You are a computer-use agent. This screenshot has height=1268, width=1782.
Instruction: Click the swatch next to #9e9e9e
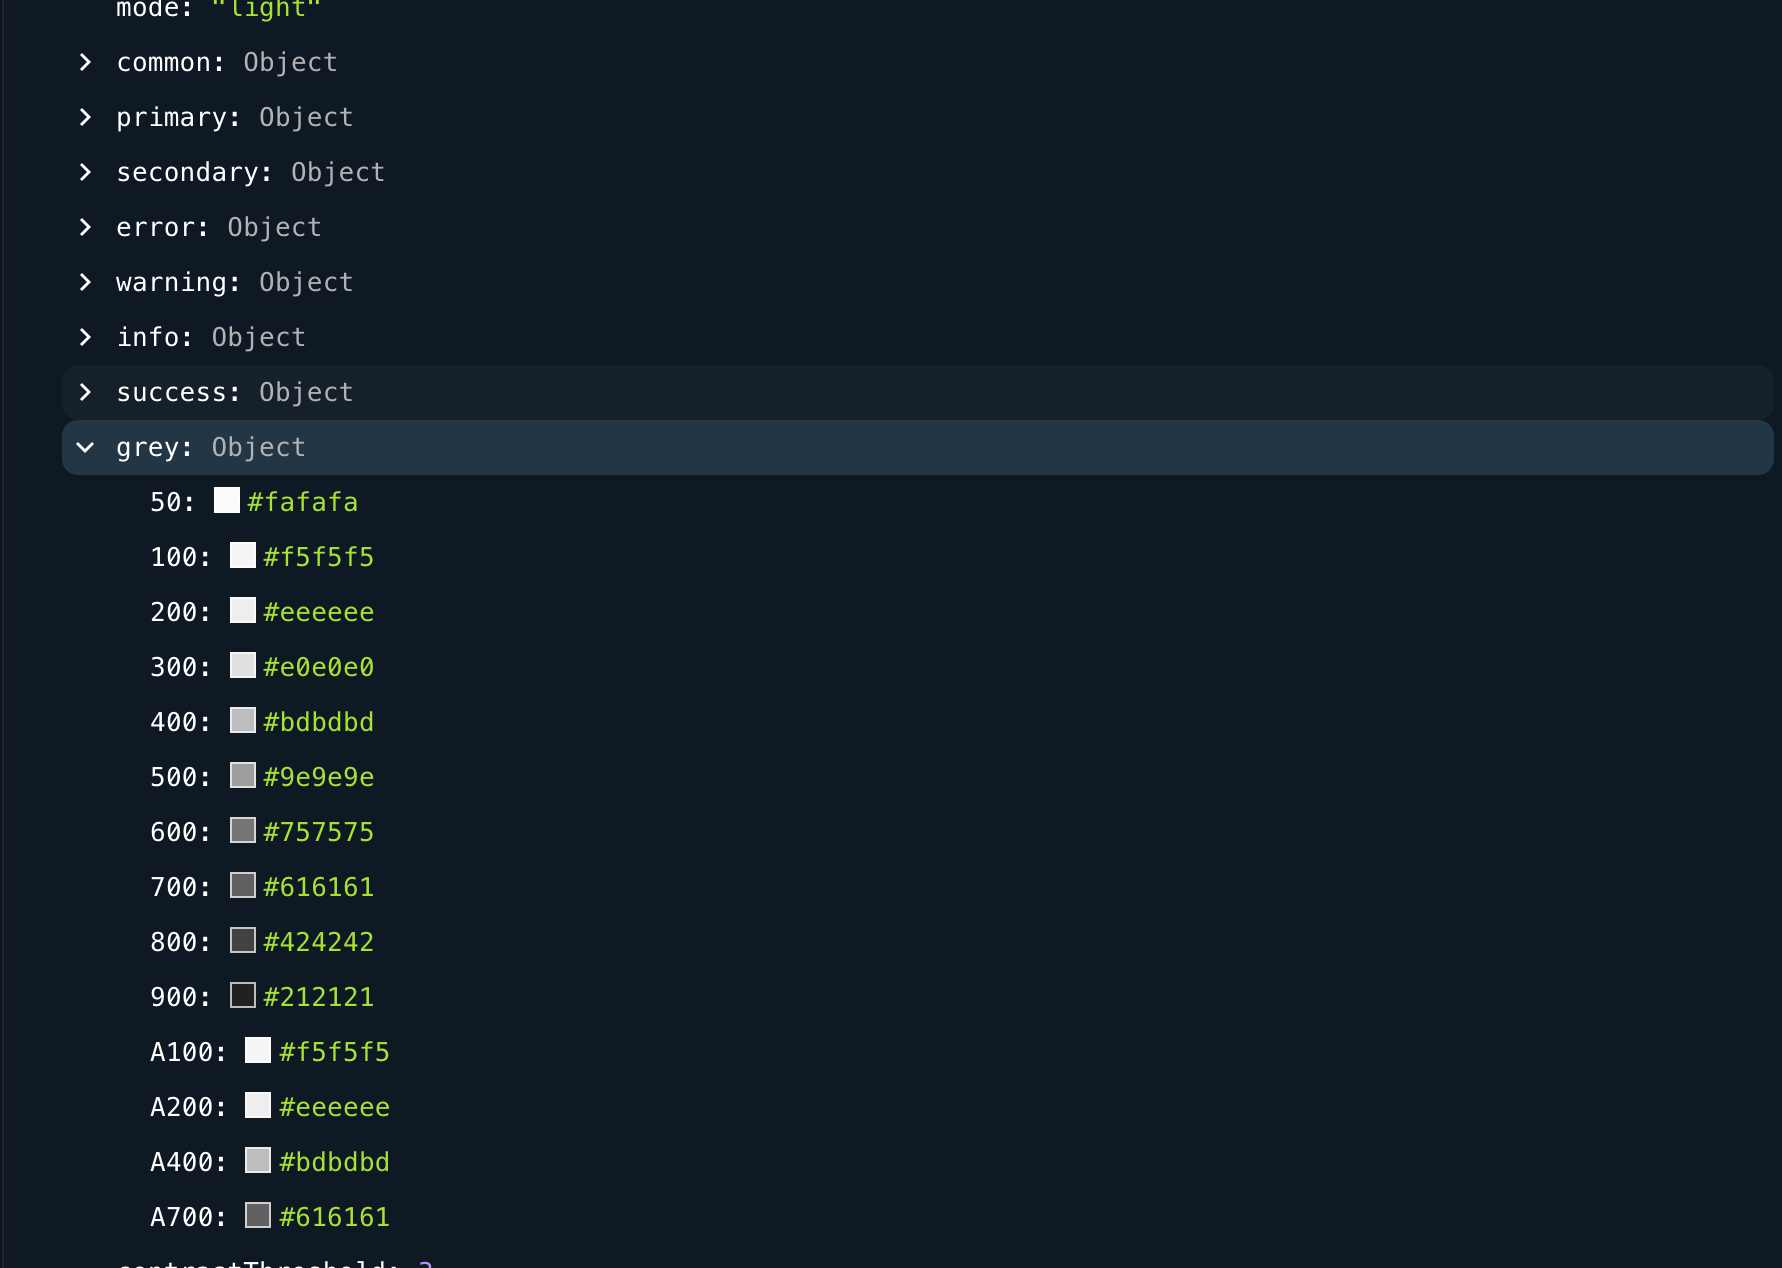[x=242, y=775]
